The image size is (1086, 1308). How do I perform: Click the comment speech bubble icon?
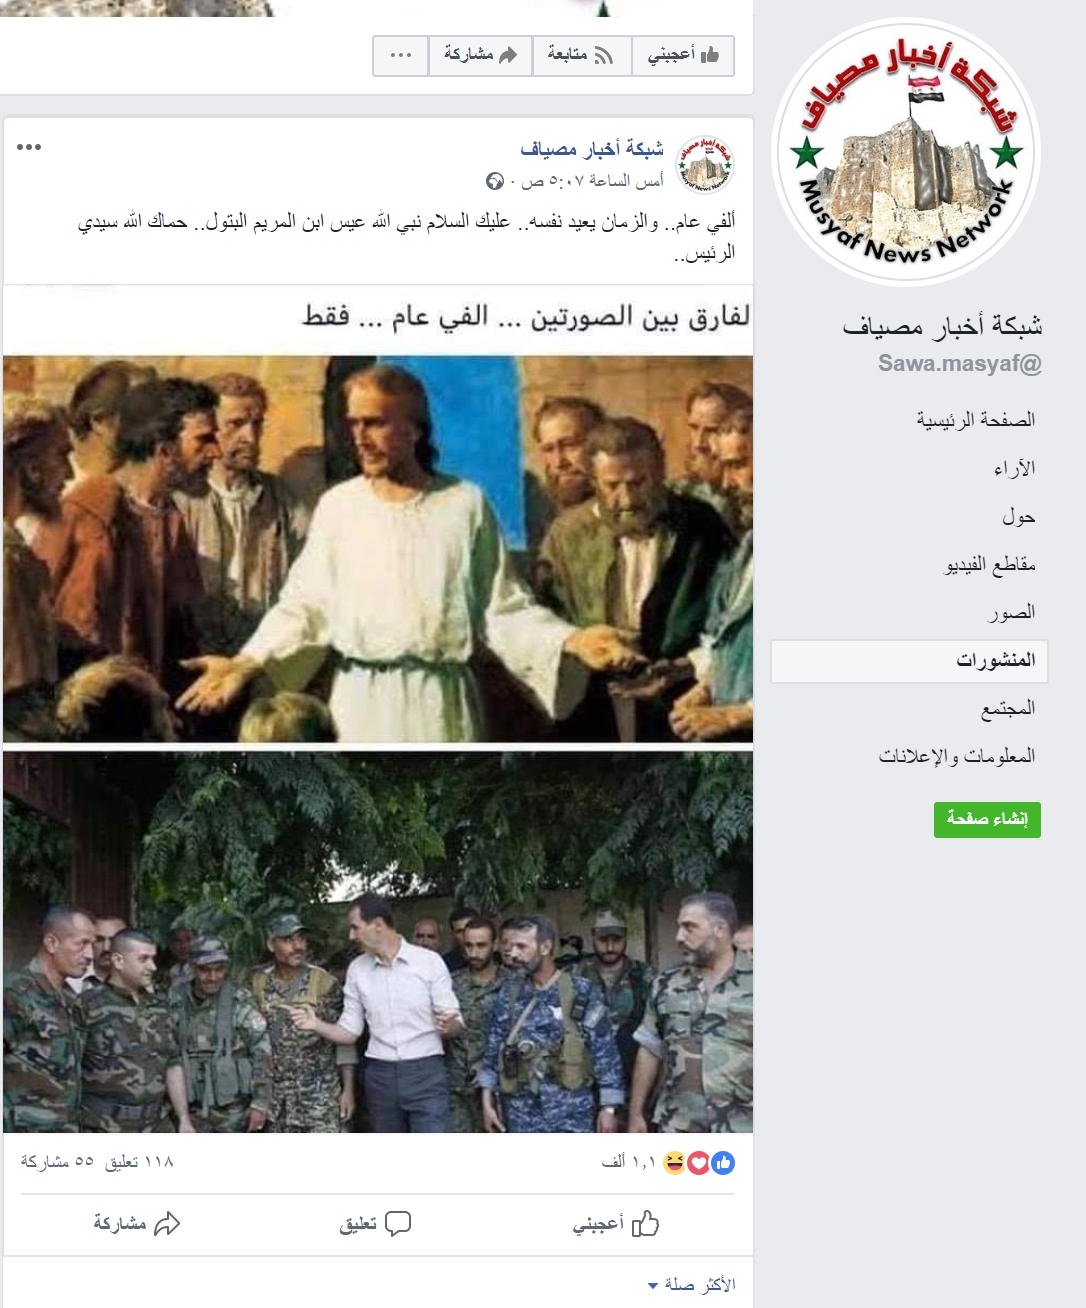click(x=398, y=1223)
